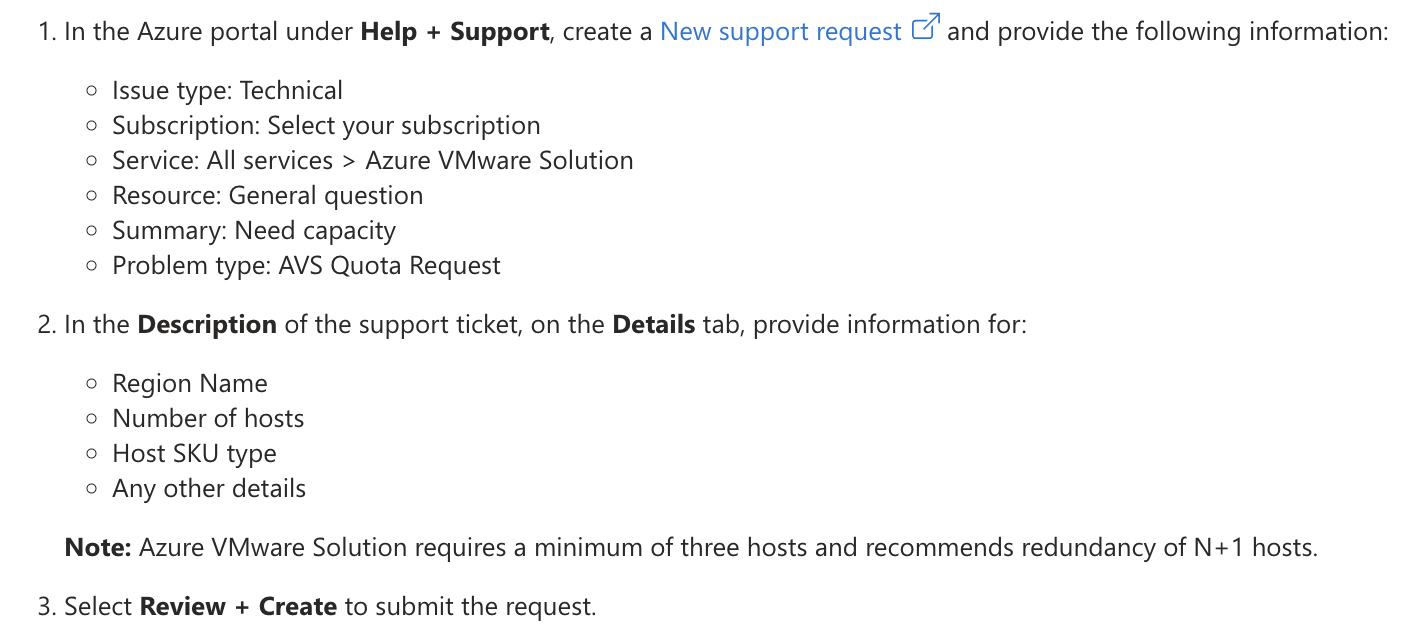The width and height of the screenshot is (1412, 634).
Task: Click the step 3 list number
Action: (46, 607)
